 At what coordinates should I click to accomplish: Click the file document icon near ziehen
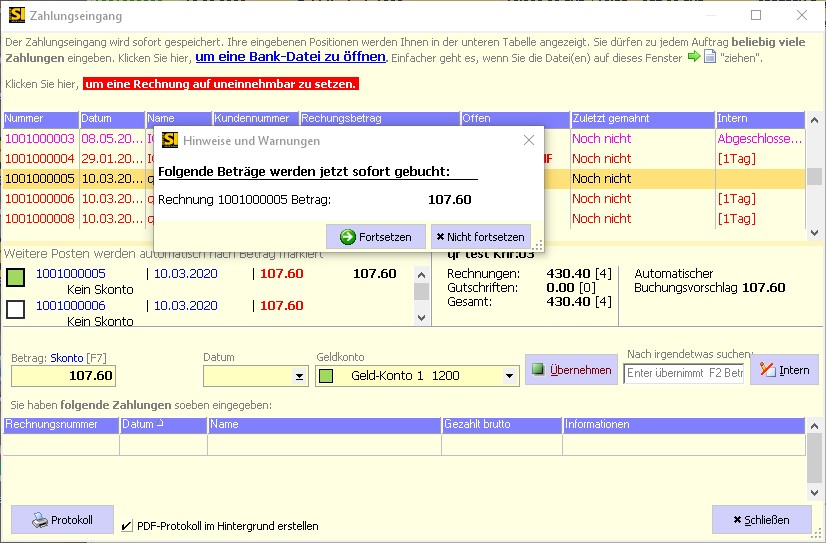point(710,57)
